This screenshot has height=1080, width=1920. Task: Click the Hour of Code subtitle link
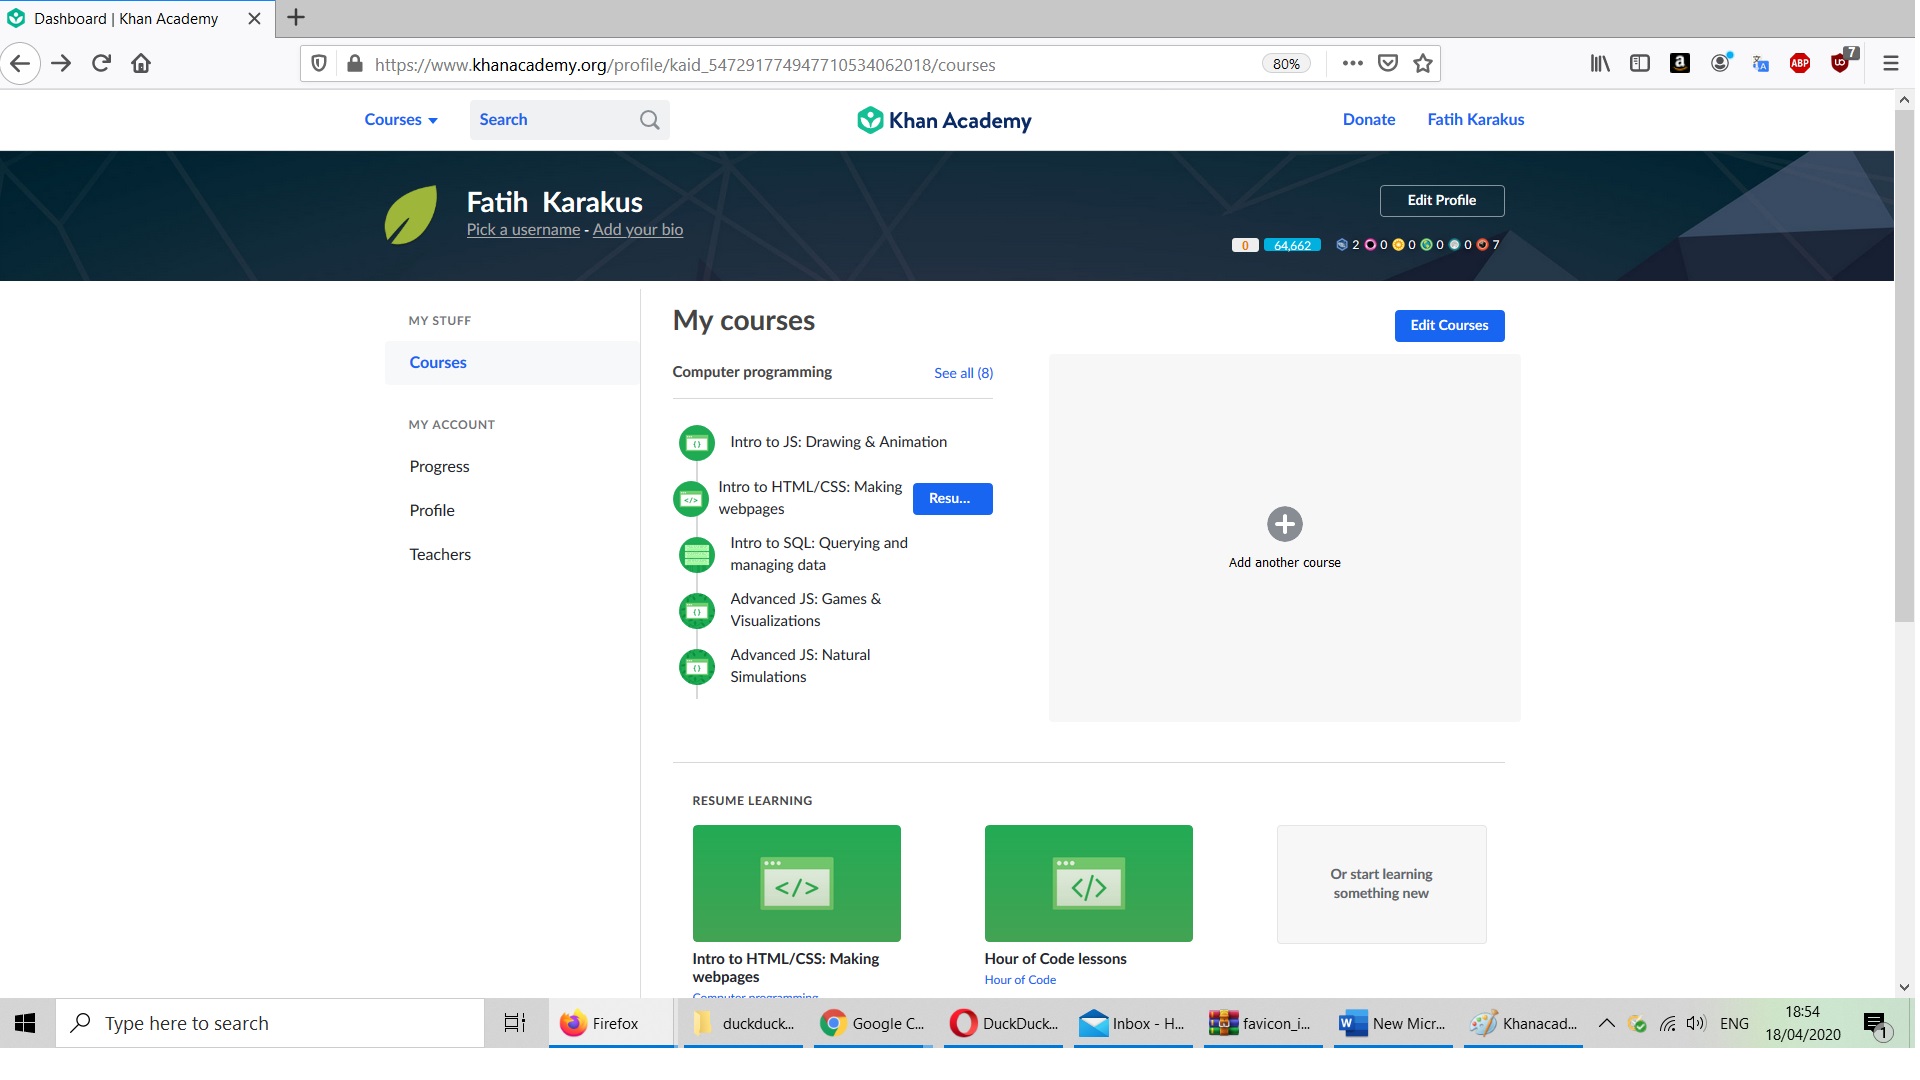coord(1020,980)
